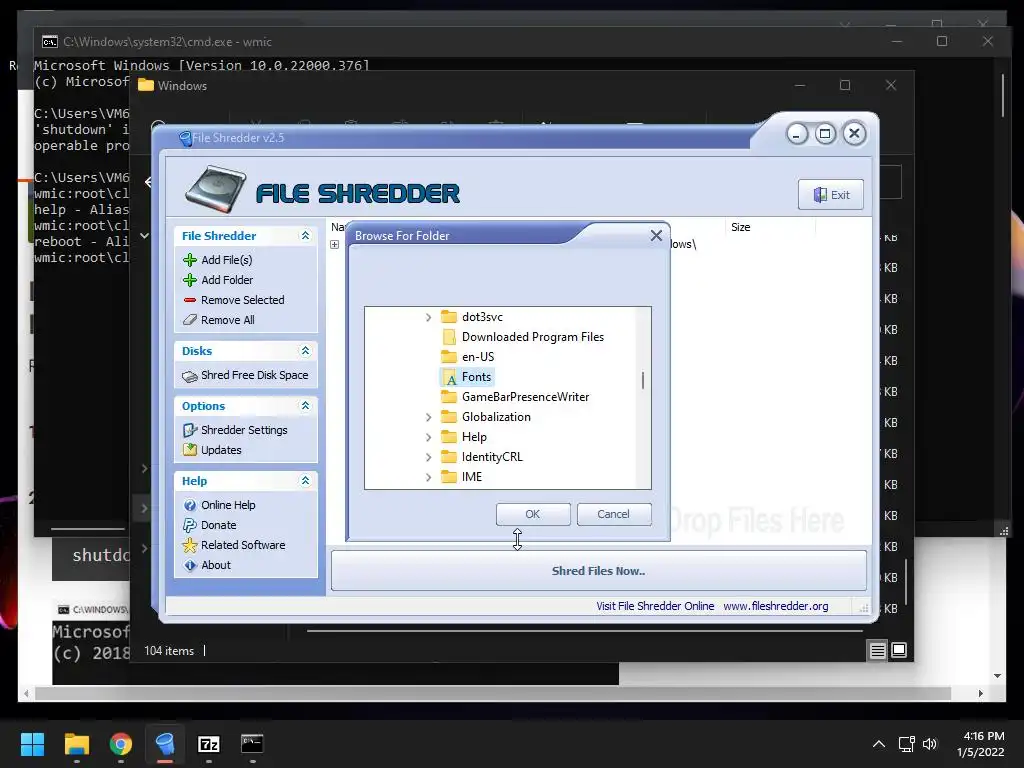The width and height of the screenshot is (1024, 768).
Task: Expand the Globalization folder node
Action: (x=428, y=417)
